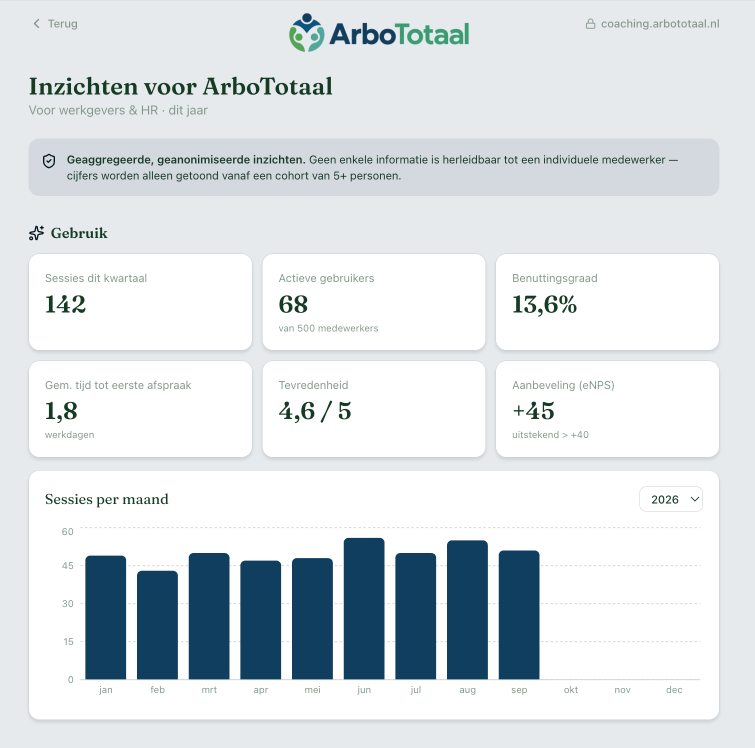Click the 'uitstekend > +40' caption
This screenshot has width=755, height=748.
pos(550,434)
